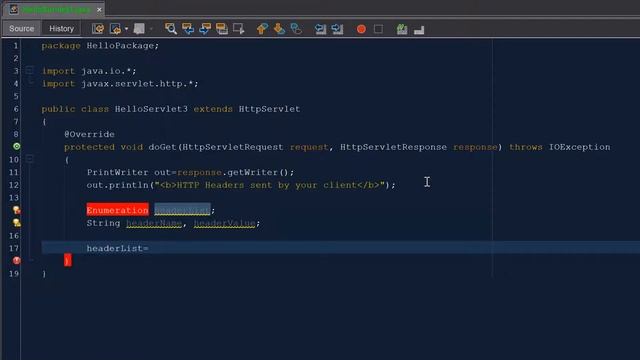Collapse the import statements fold

[29, 71]
